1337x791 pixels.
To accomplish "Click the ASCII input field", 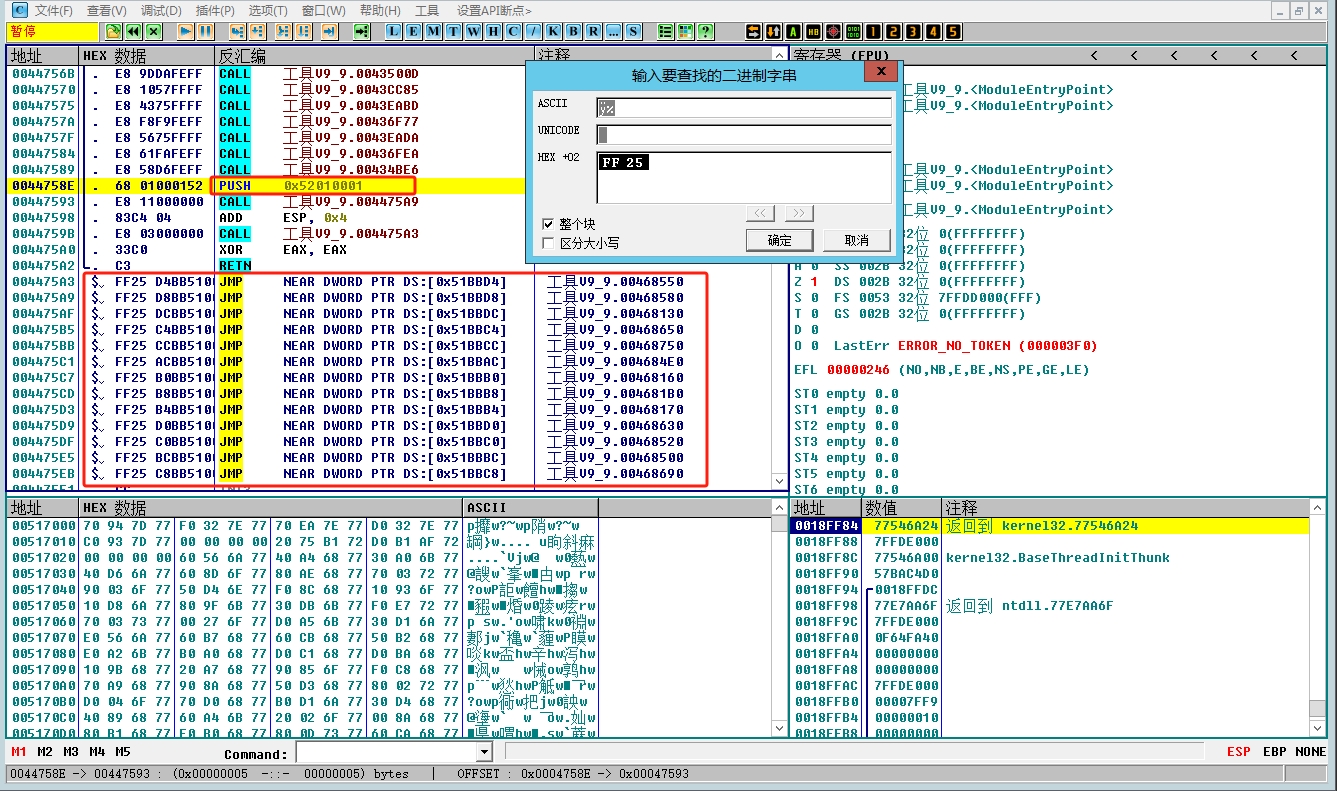I will click(x=743, y=107).
